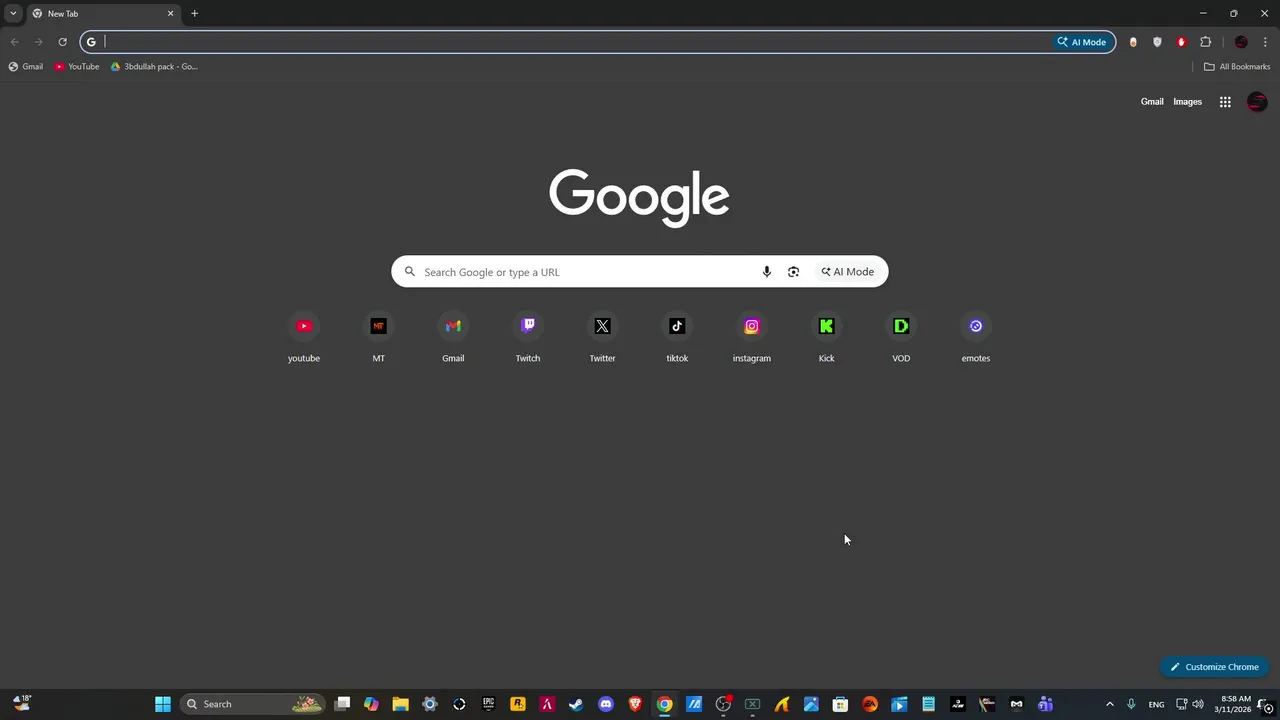Open the All Bookmarks folder
Viewport: 1280px width, 720px height.
(x=1237, y=67)
